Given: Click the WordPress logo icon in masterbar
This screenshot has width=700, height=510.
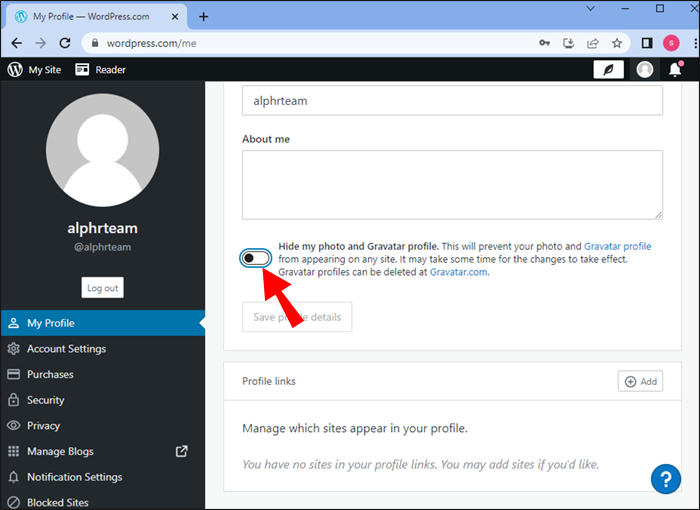Looking at the screenshot, I should click(x=15, y=69).
